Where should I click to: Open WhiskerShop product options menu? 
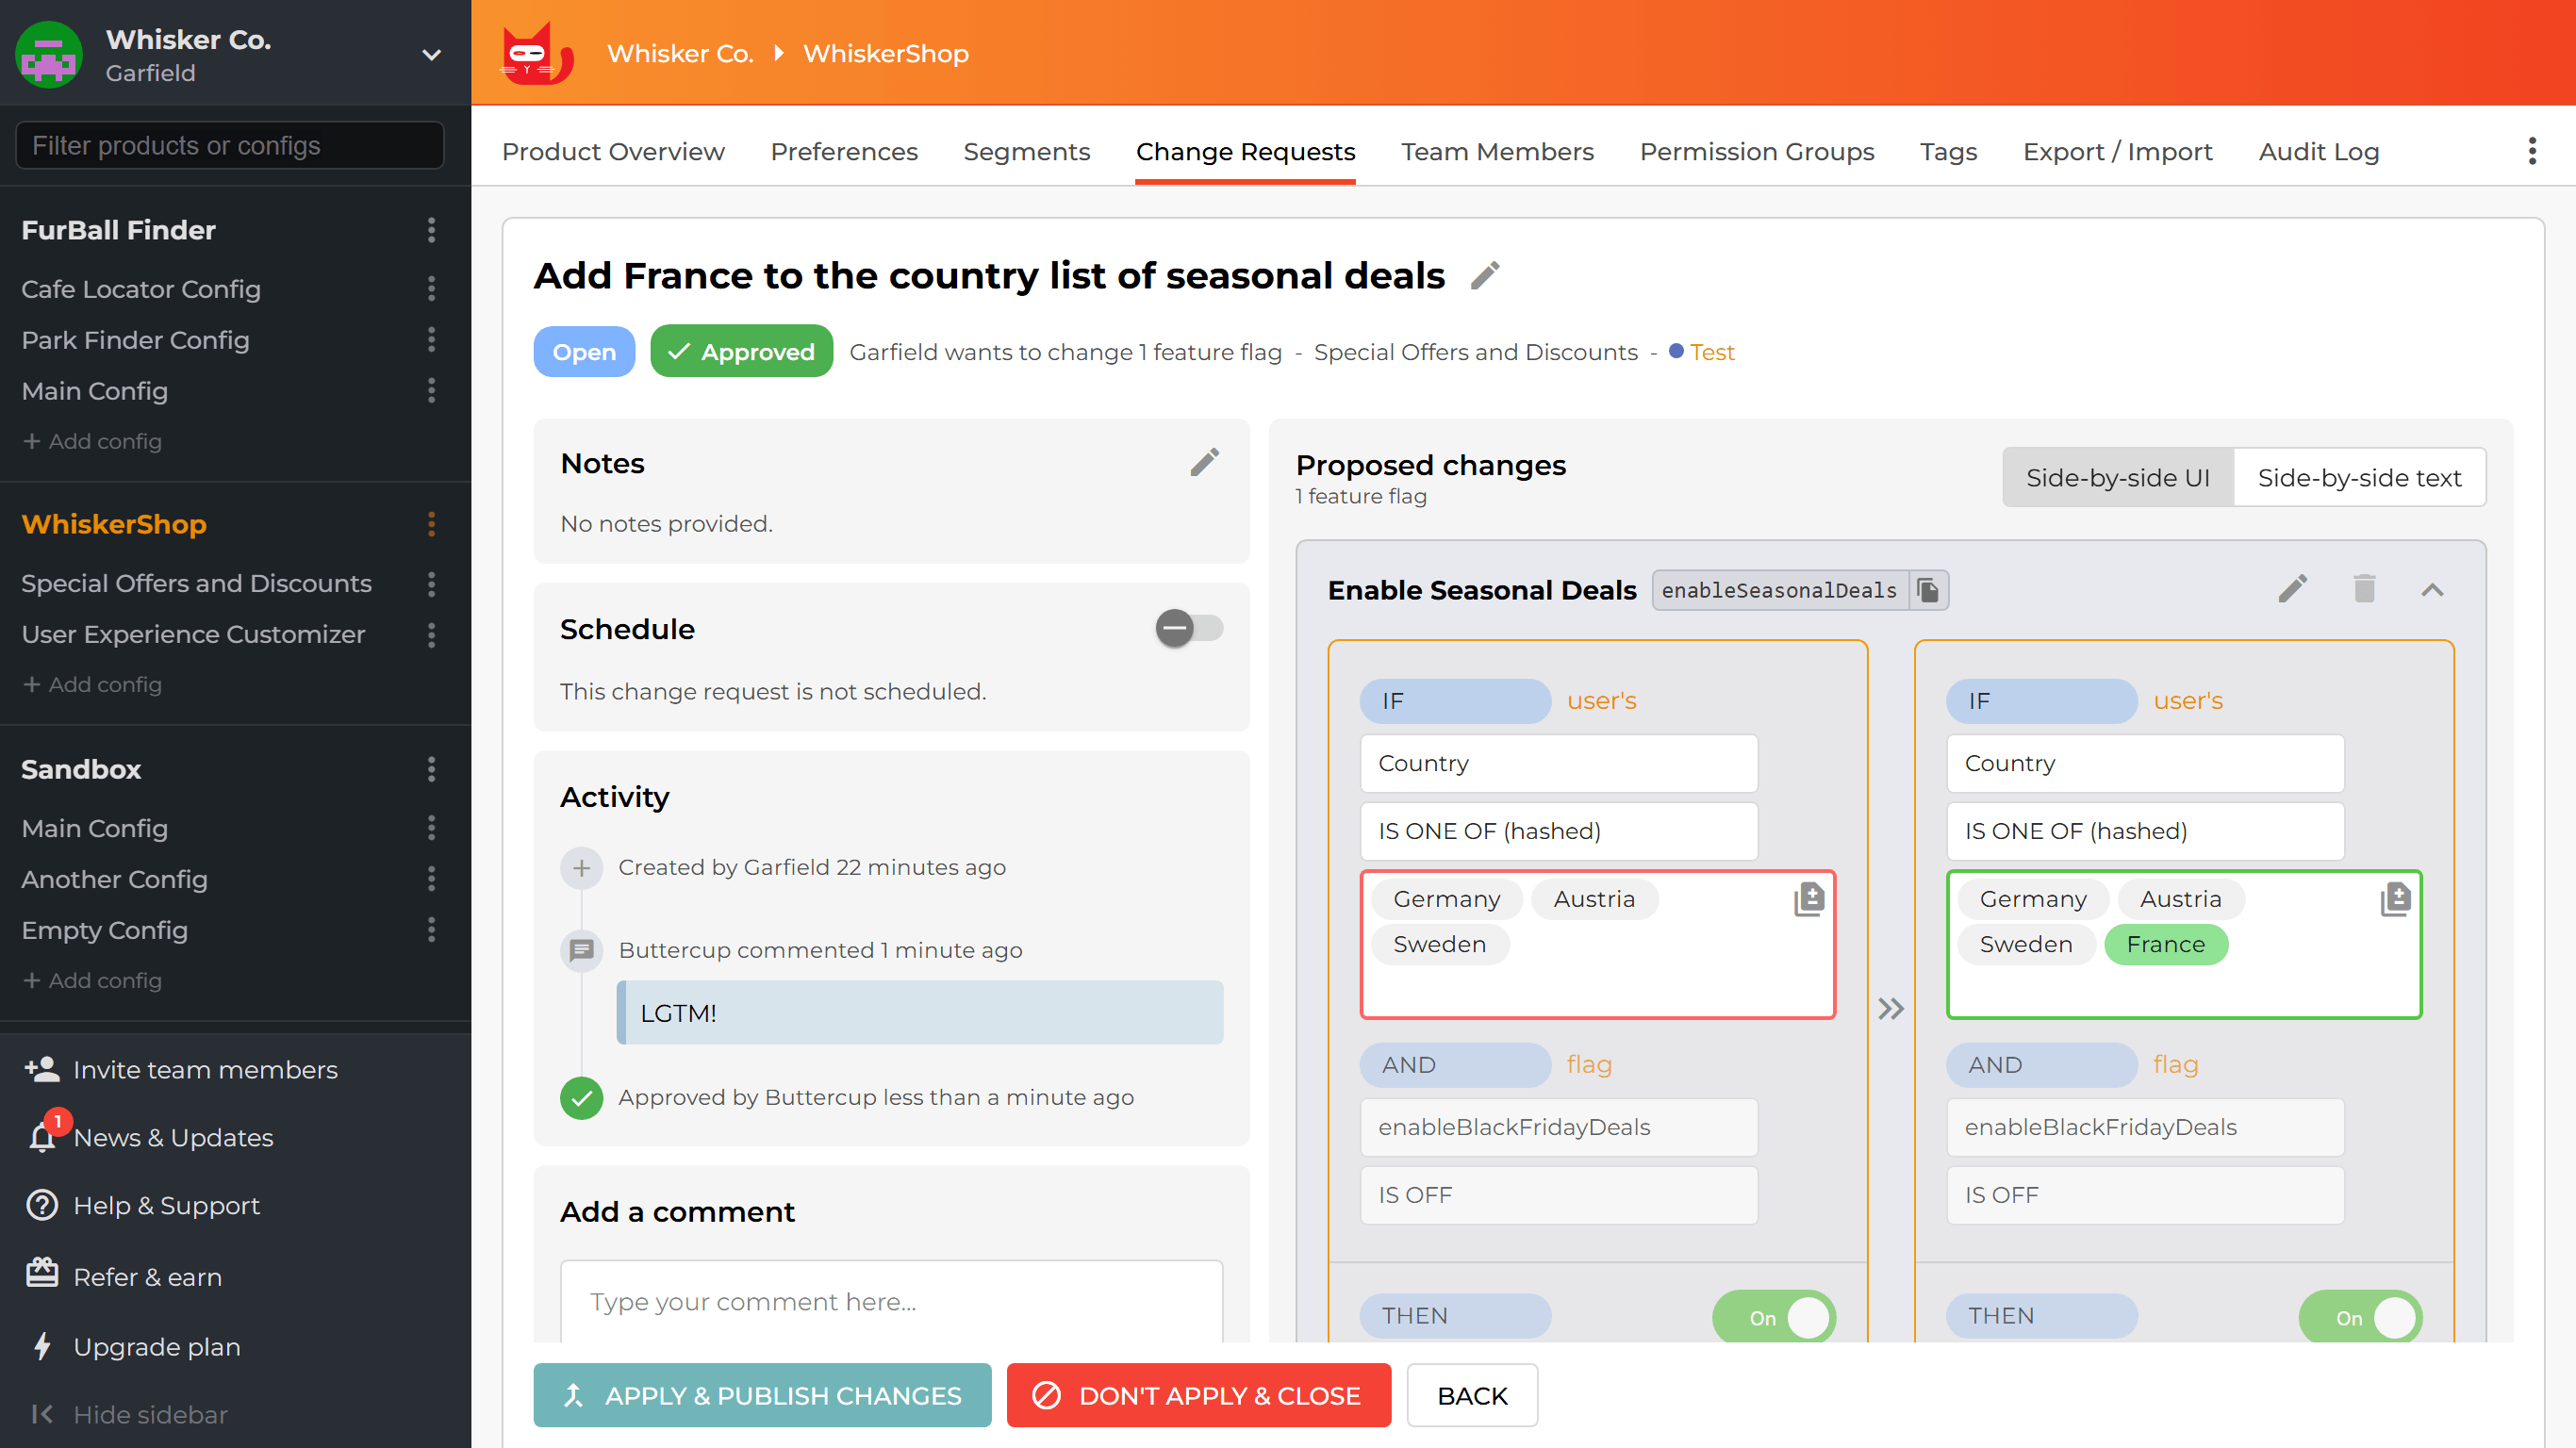[x=431, y=524]
